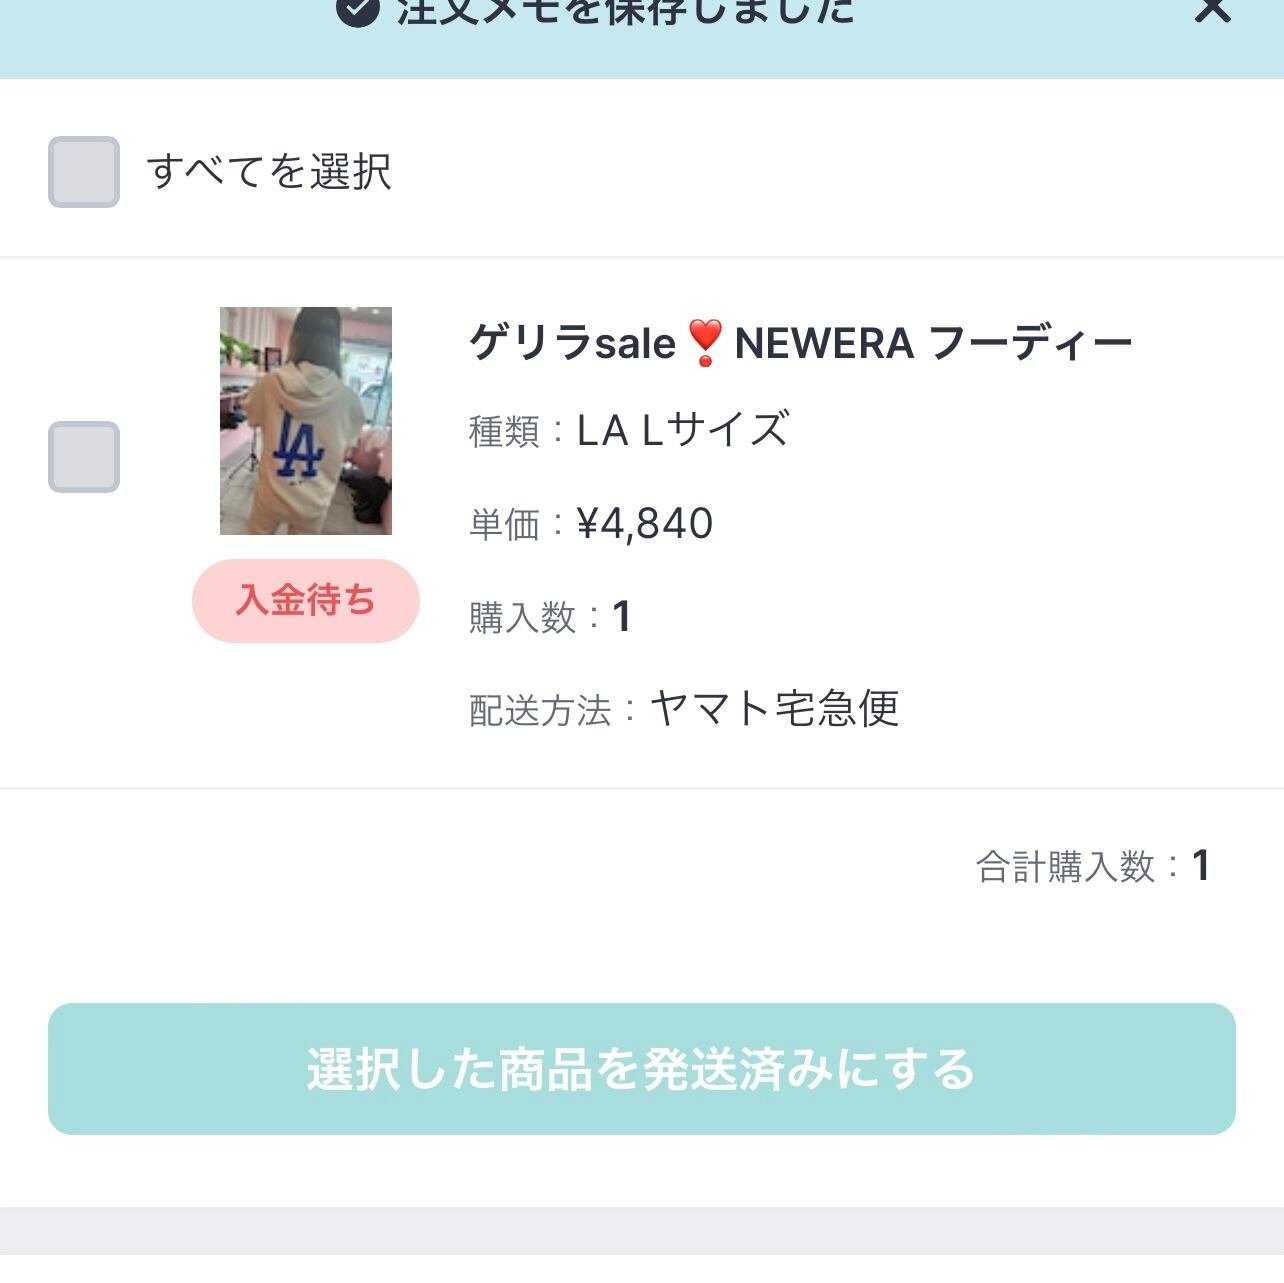The height and width of the screenshot is (1283, 1284).
Task: Click the blue LA logo in the photo
Action: tap(298, 445)
